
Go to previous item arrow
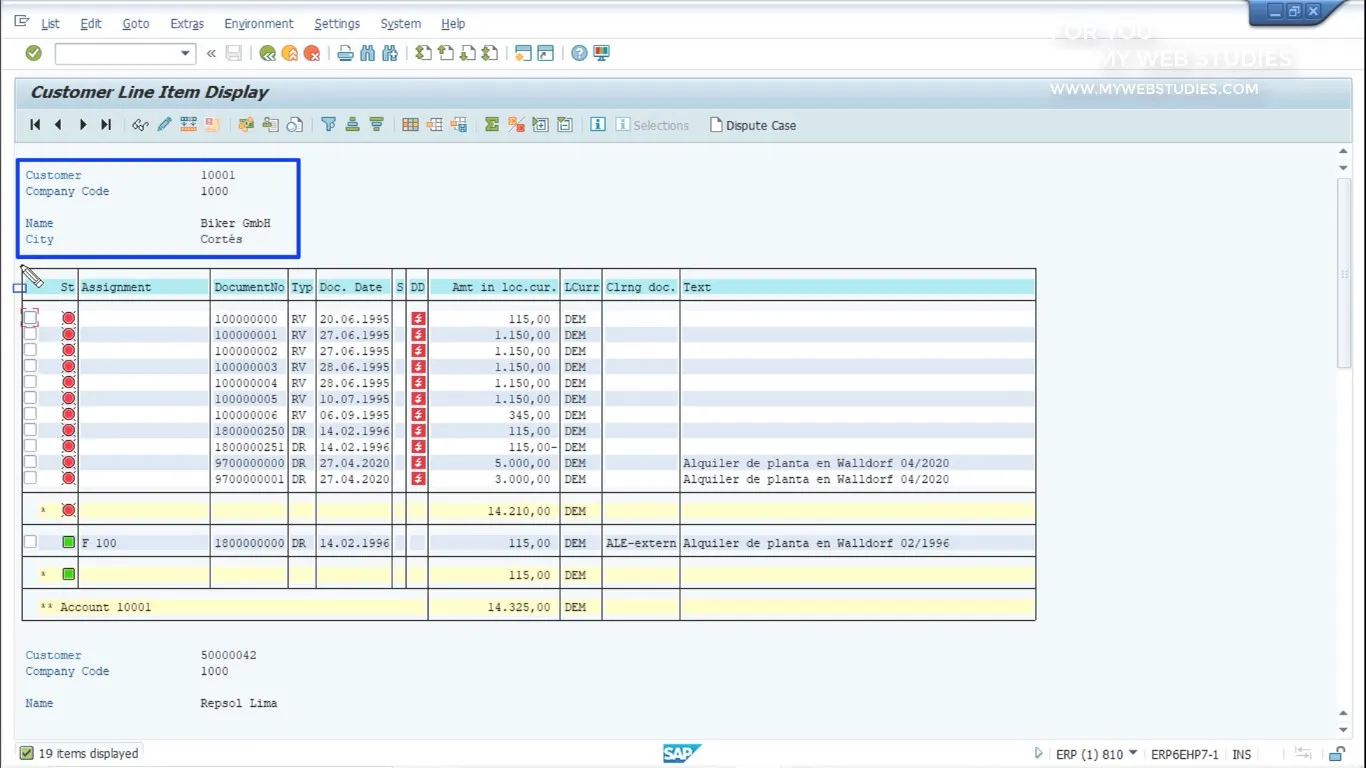click(x=58, y=125)
